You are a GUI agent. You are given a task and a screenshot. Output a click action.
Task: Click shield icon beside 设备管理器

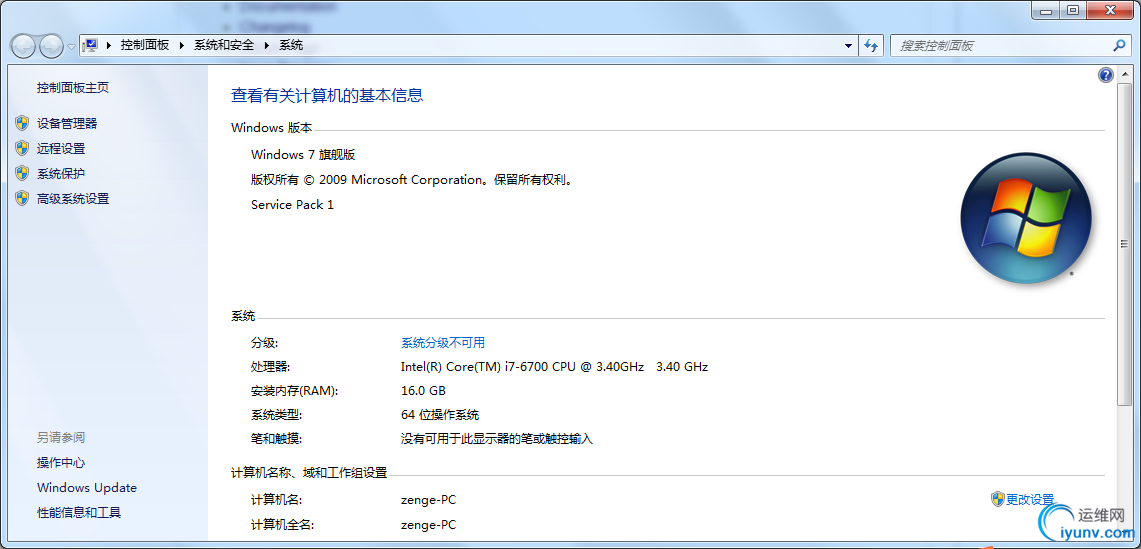[x=22, y=123]
